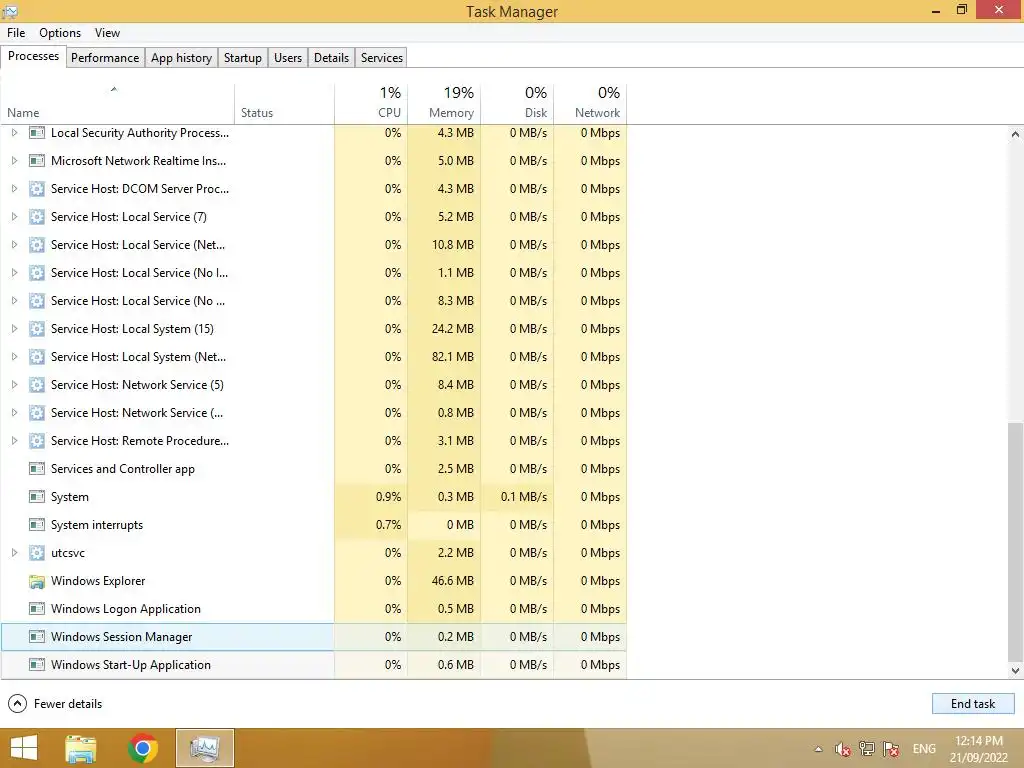Click the process list scrollbar thumb
The image size is (1024, 768).
click(x=1015, y=542)
